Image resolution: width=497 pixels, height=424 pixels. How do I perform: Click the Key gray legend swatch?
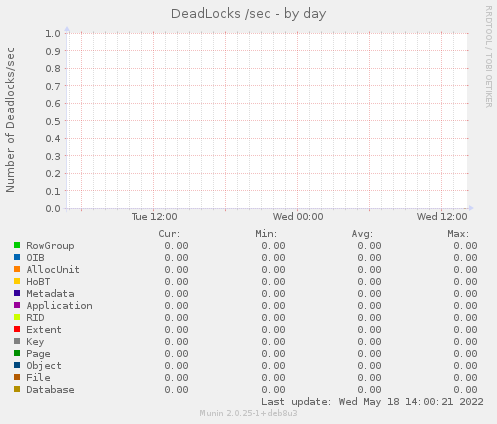click(x=17, y=341)
